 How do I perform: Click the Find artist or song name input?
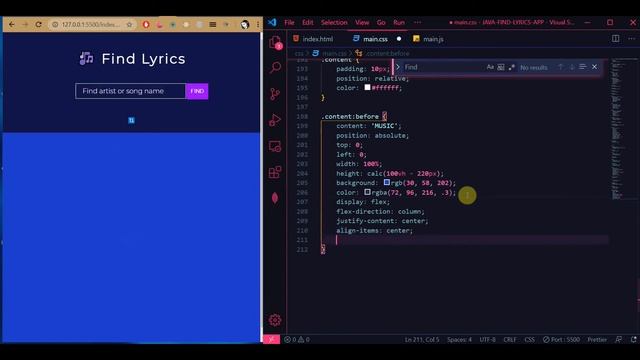coord(130,91)
